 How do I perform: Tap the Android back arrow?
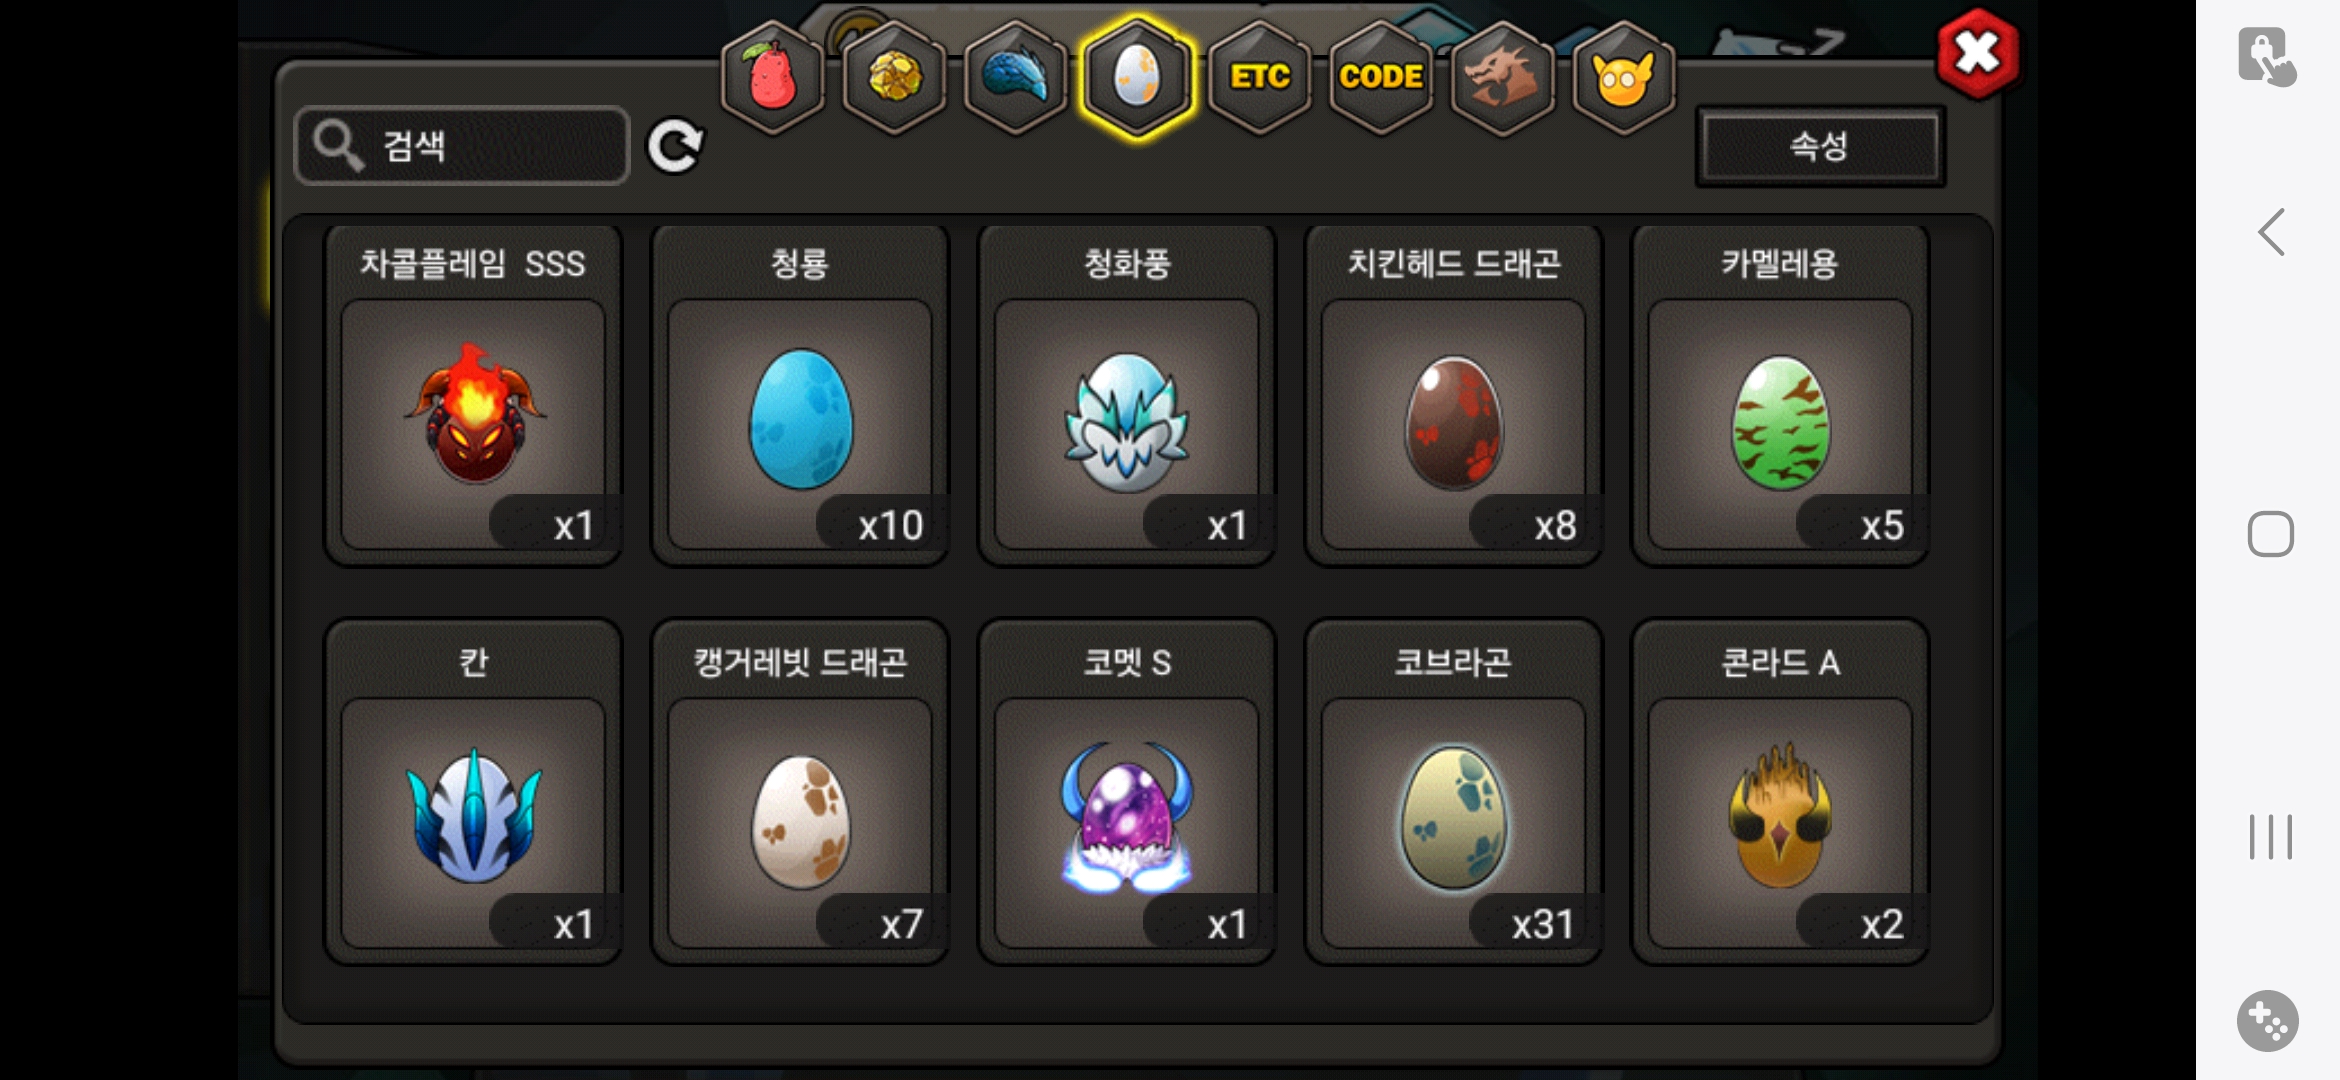2271,232
